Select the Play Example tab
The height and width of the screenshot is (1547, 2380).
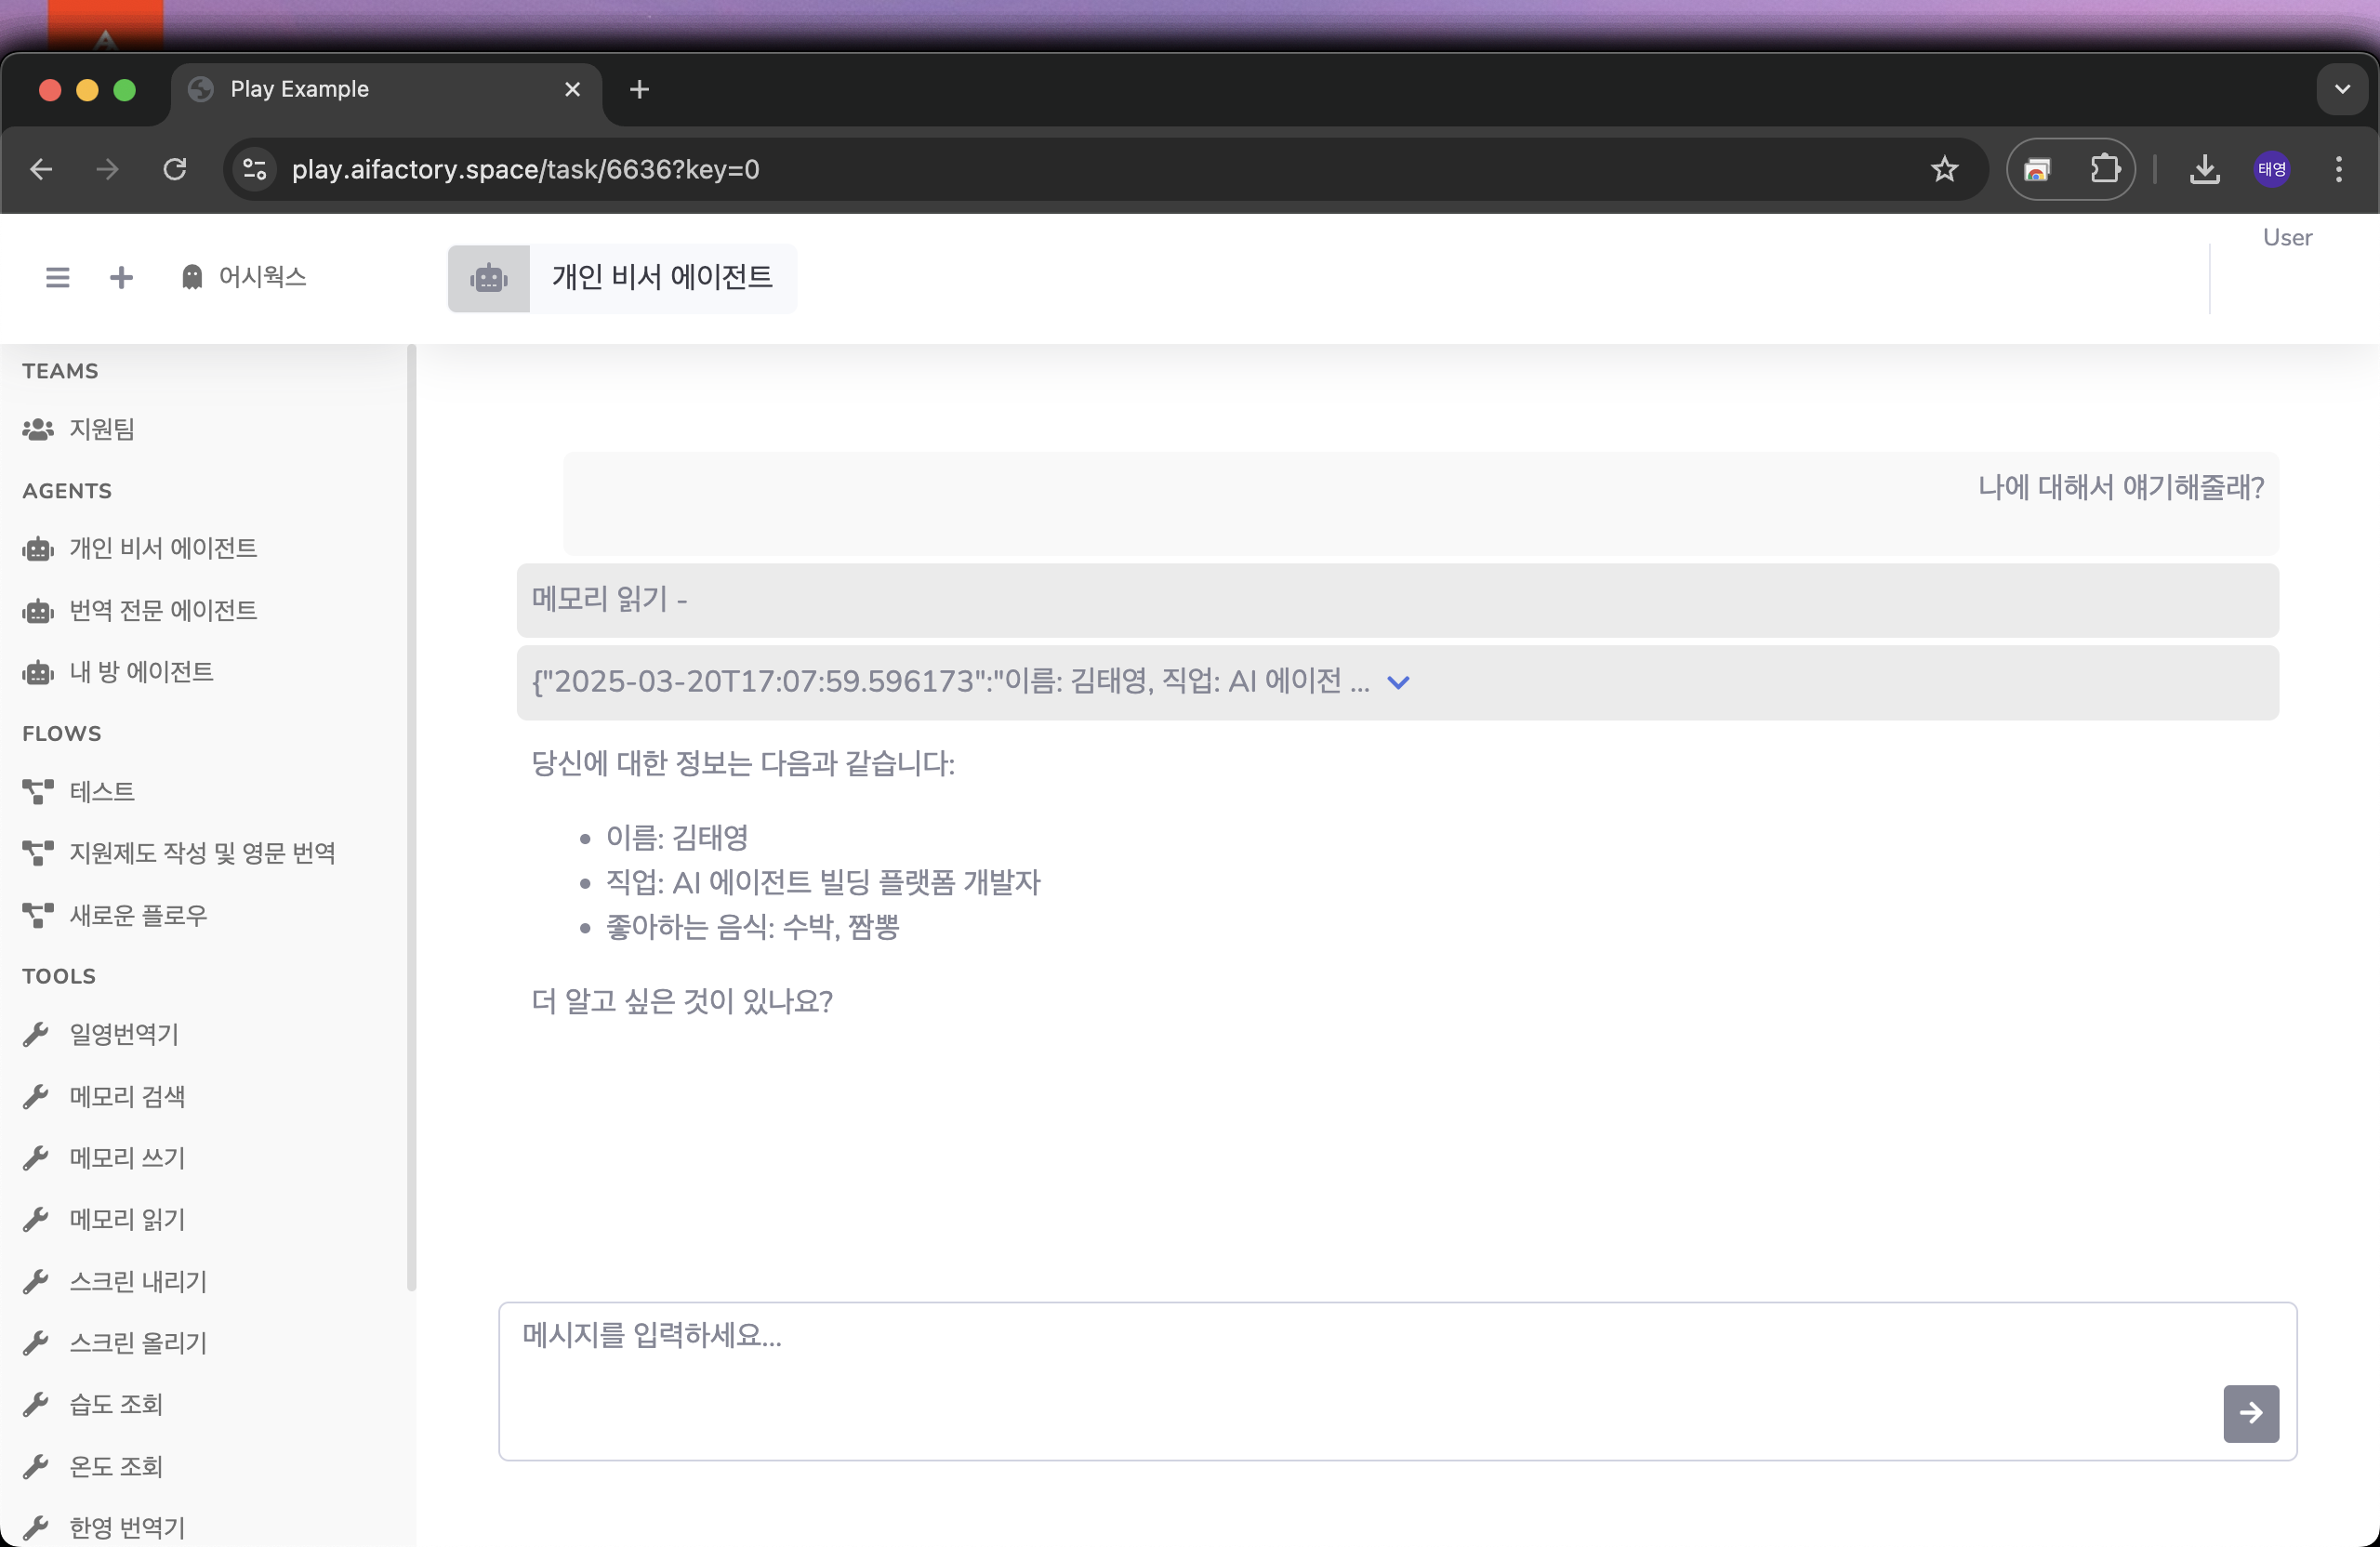point(385,89)
